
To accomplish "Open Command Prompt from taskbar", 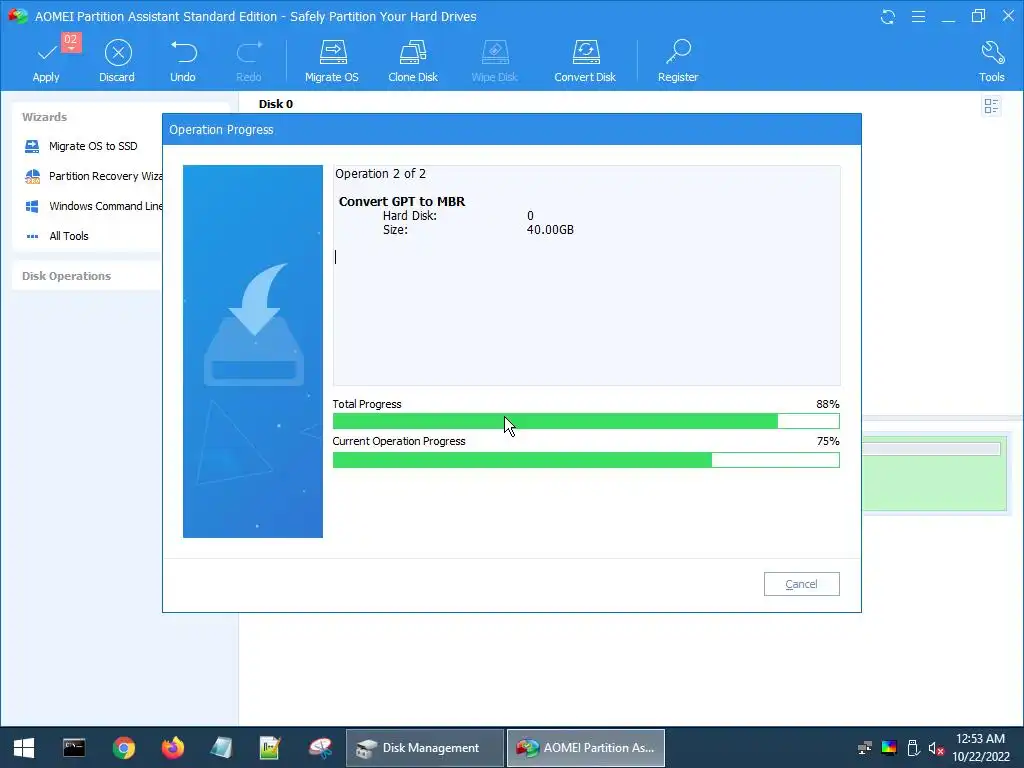I will coord(74,748).
